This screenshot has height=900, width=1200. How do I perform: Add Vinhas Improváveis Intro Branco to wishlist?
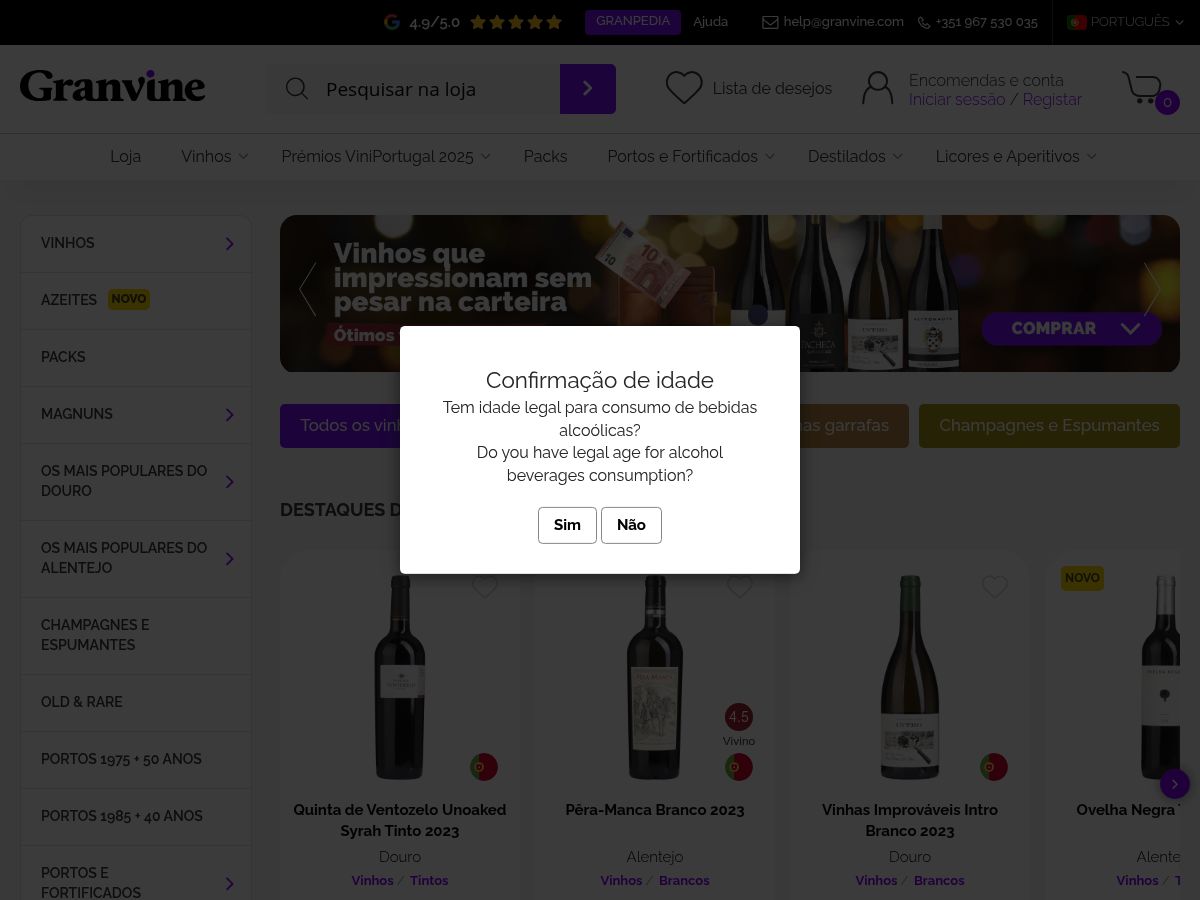pos(995,588)
